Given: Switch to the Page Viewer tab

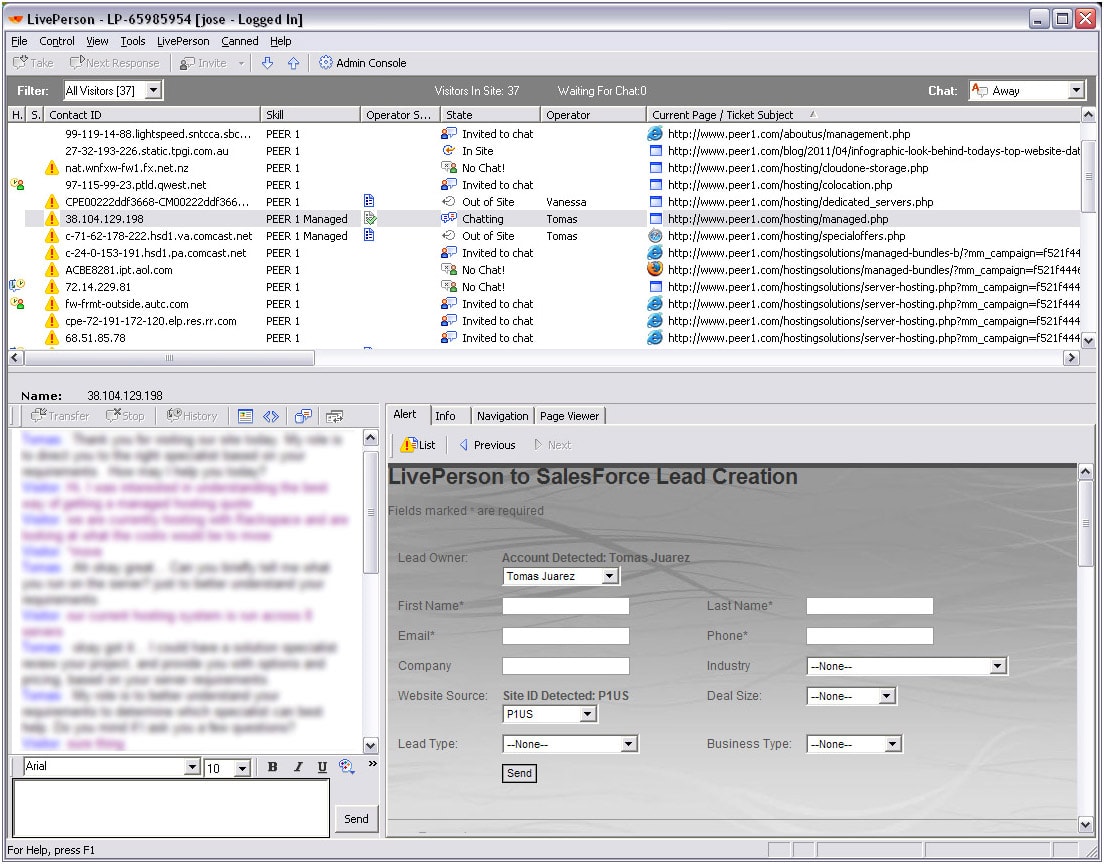Looking at the screenshot, I should point(569,416).
